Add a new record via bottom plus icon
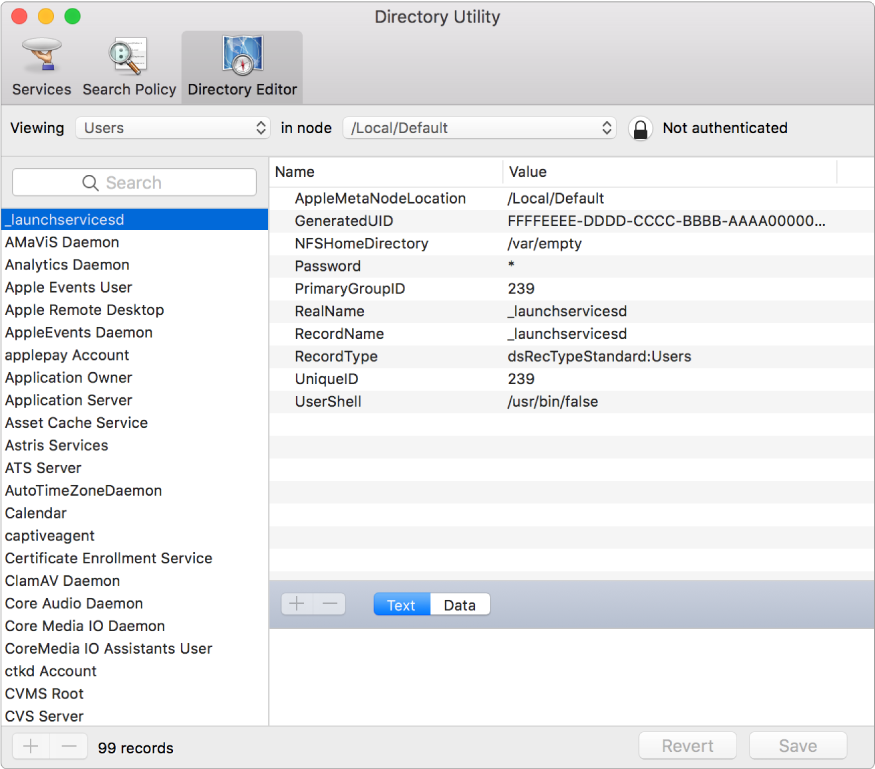 click(x=30, y=746)
